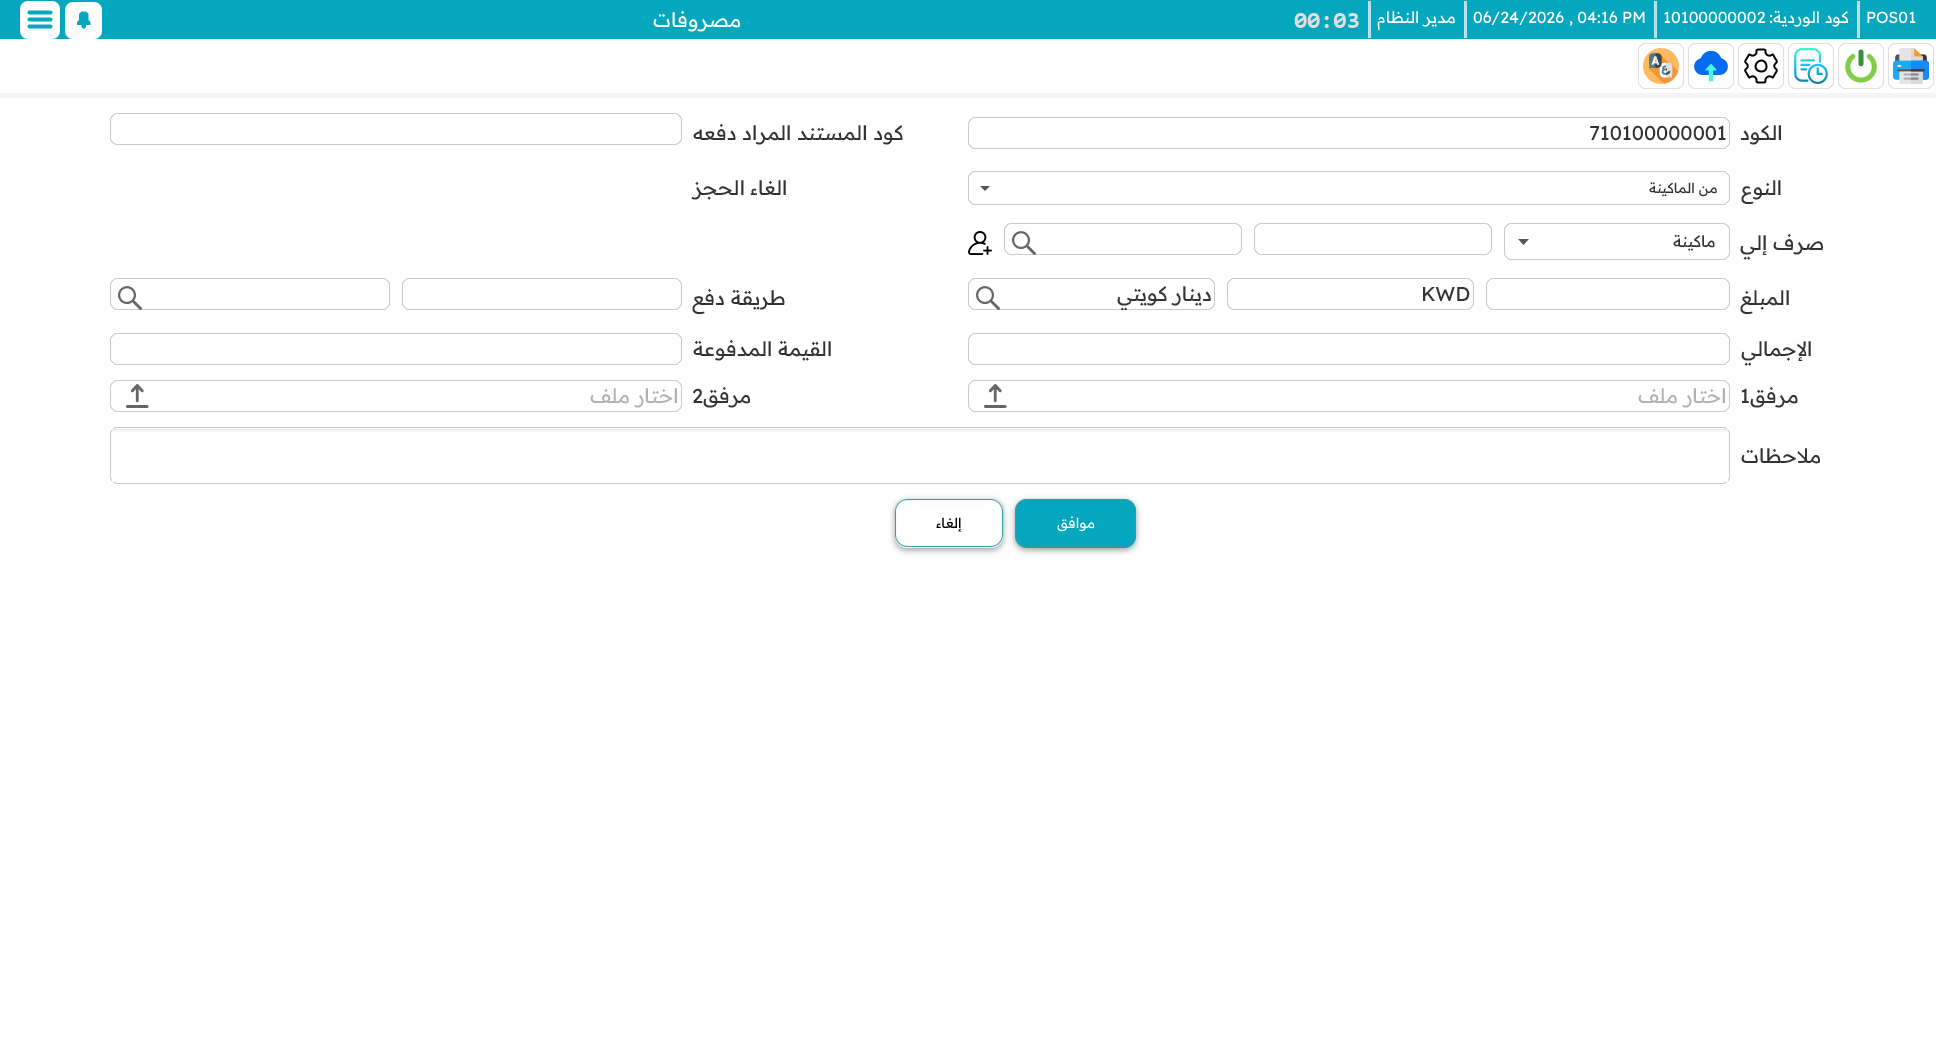Click the cloud upload icon
The width and height of the screenshot is (1936, 1048).
pos(1710,67)
